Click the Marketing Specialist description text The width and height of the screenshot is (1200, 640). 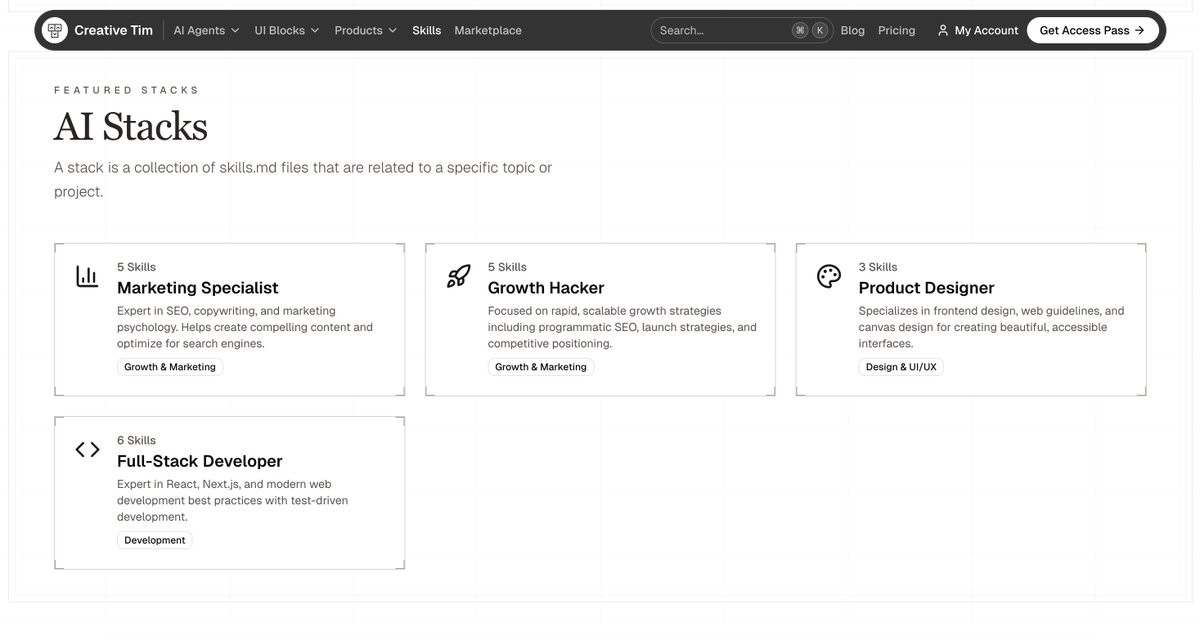[245, 327]
